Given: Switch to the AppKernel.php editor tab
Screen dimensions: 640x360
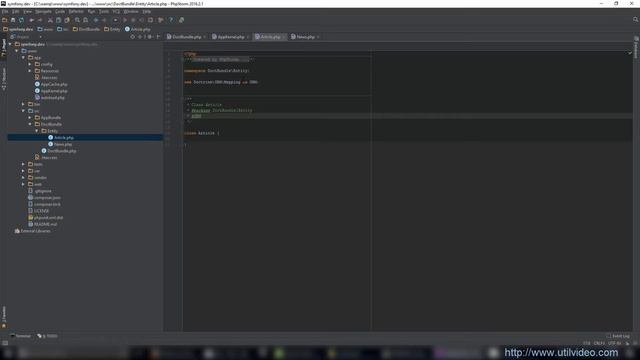Looking at the screenshot, I should point(231,37).
